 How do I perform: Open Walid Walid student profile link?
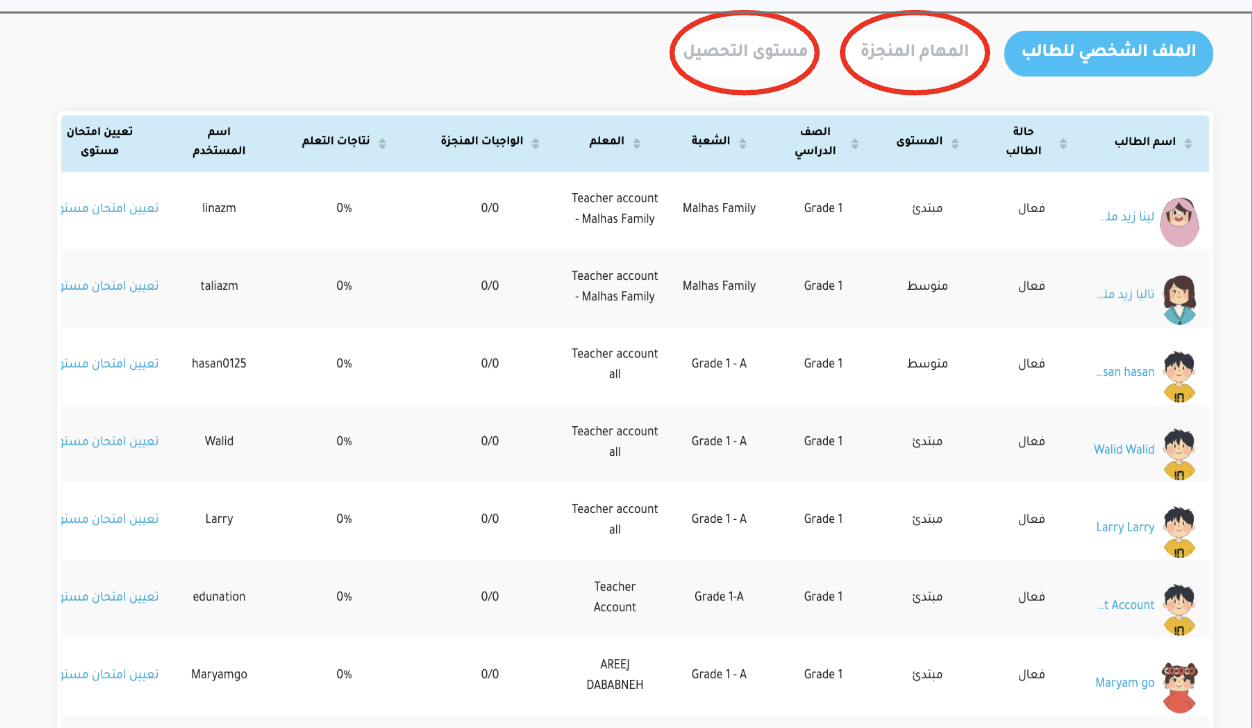point(1124,450)
